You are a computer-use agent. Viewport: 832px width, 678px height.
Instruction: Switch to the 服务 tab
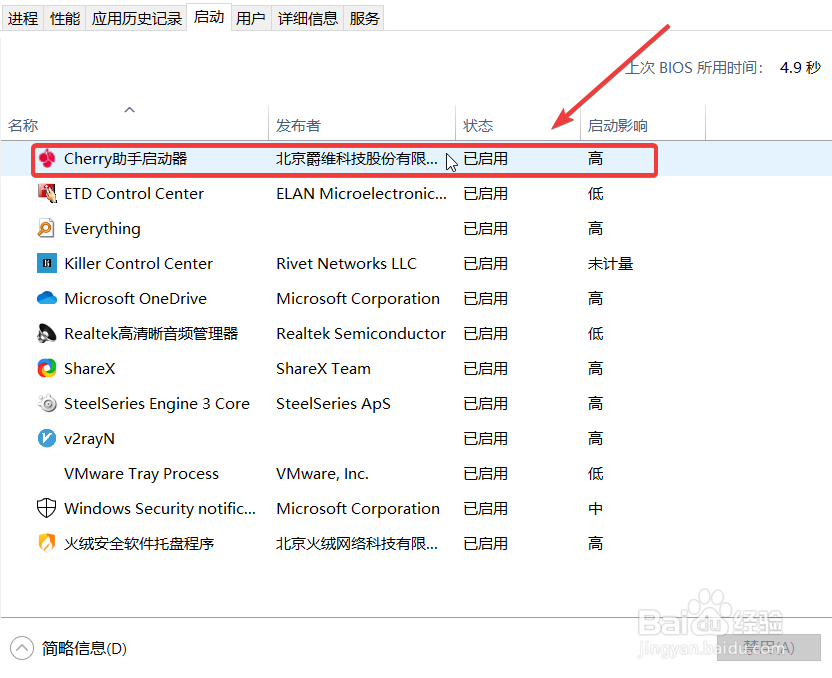(x=364, y=17)
